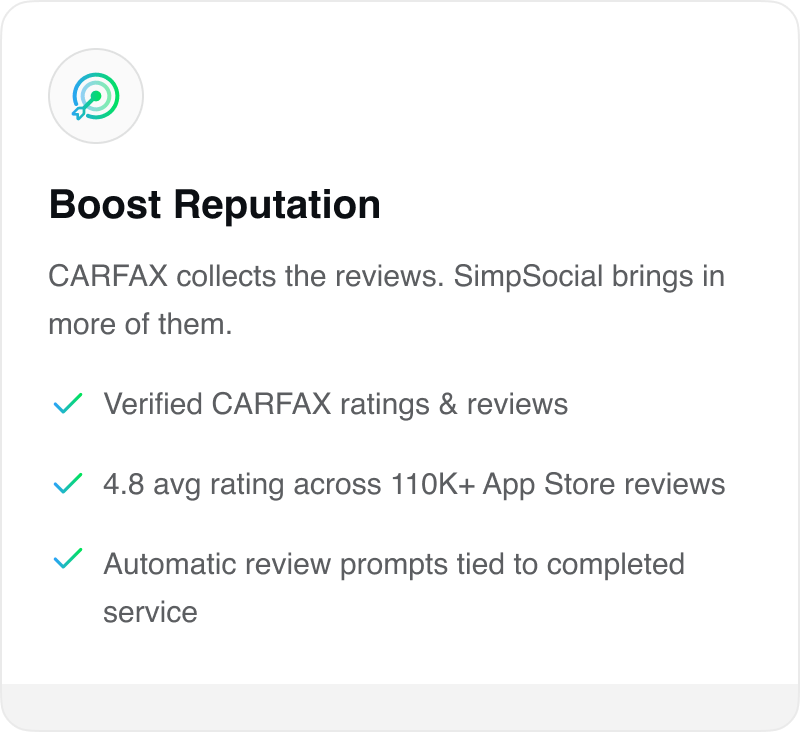Click the words 'more of them'

click(140, 324)
